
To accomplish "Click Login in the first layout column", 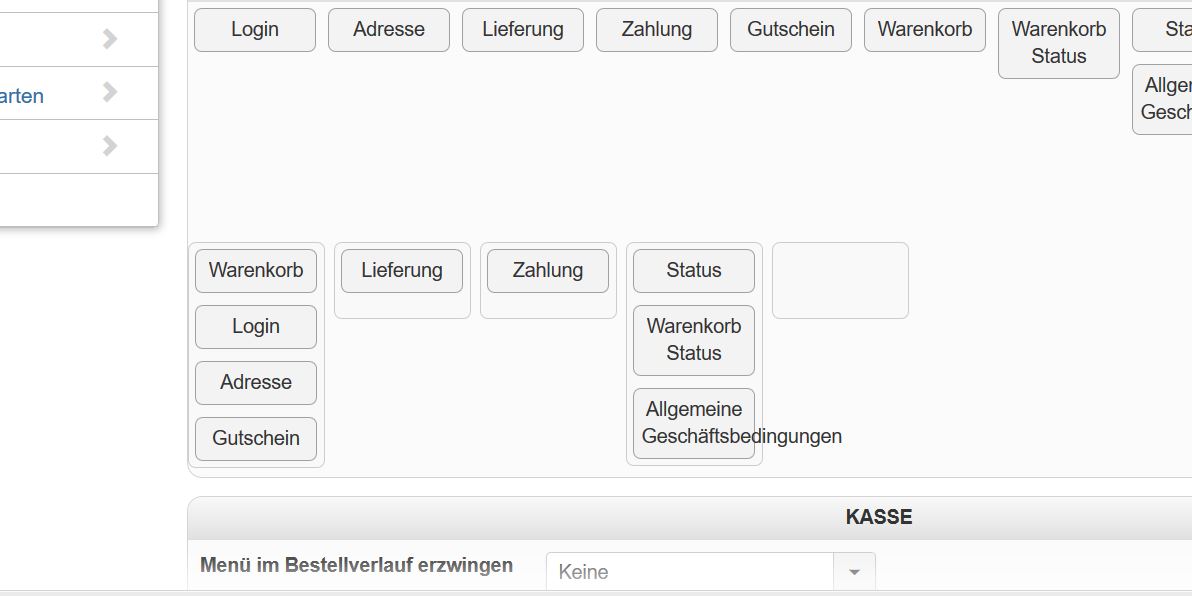I will click(x=256, y=327).
